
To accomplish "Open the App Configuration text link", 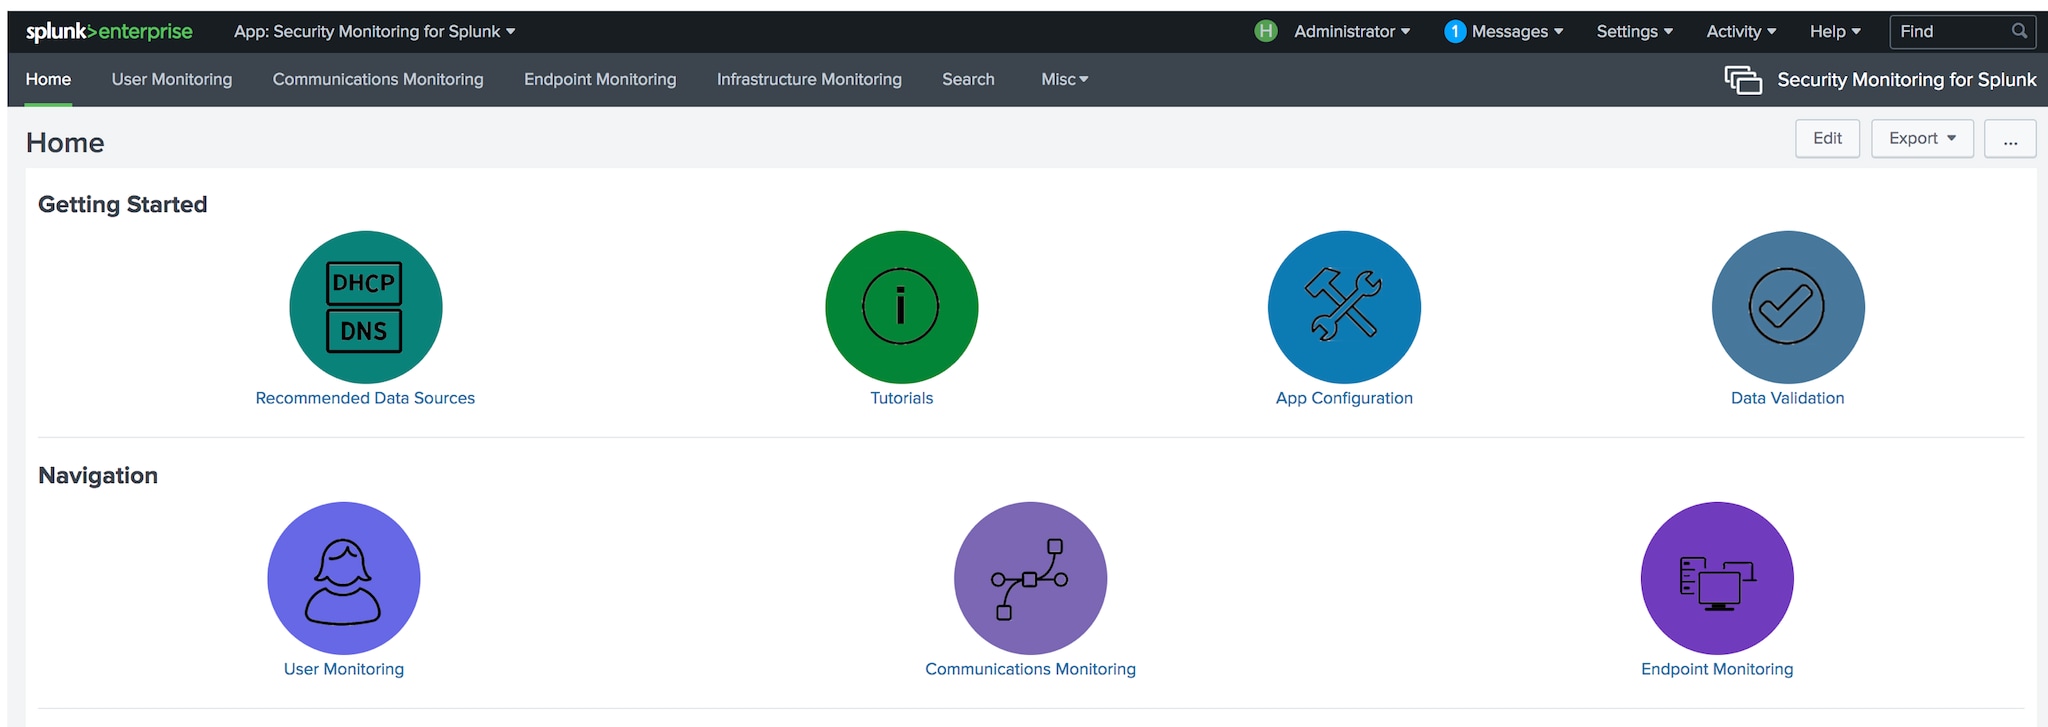I will (1344, 398).
